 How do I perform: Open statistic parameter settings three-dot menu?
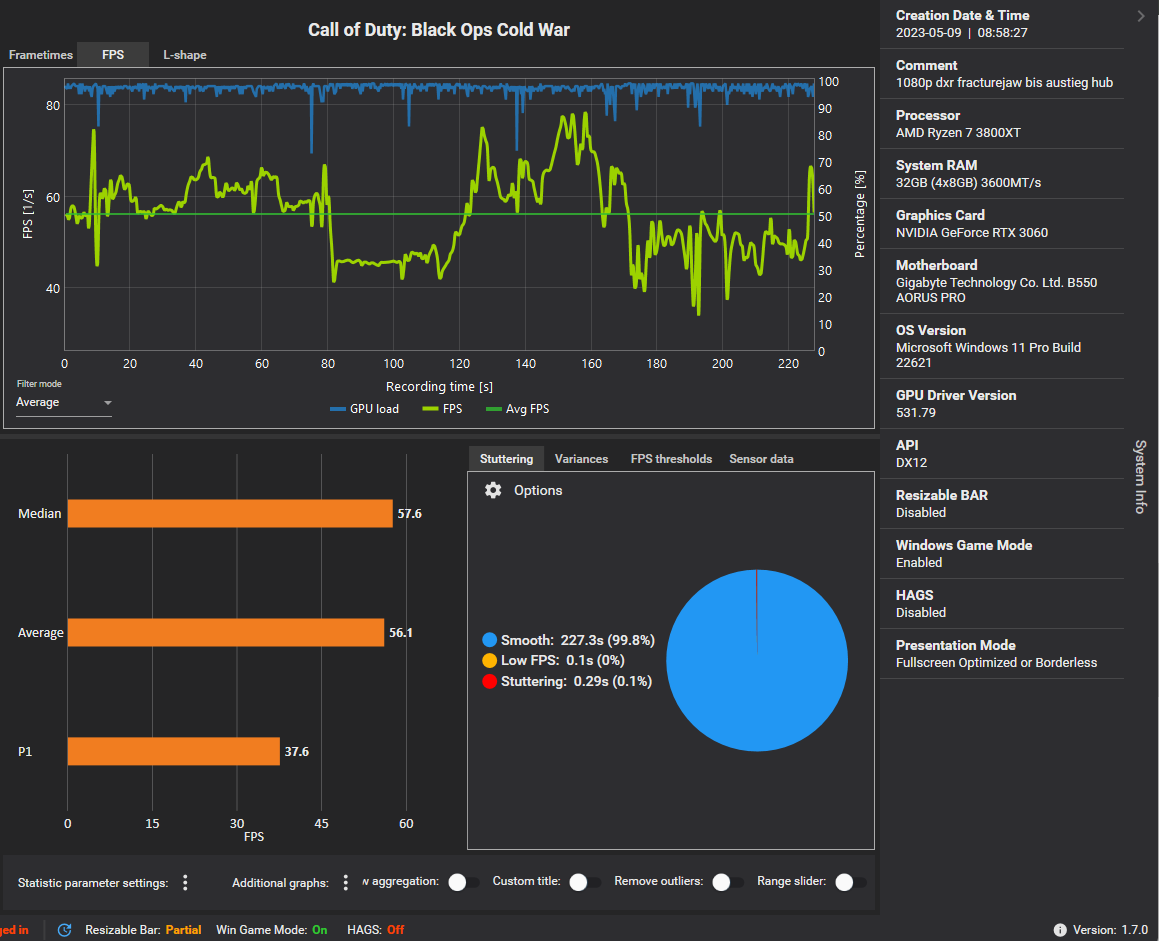pyautogui.click(x=186, y=883)
